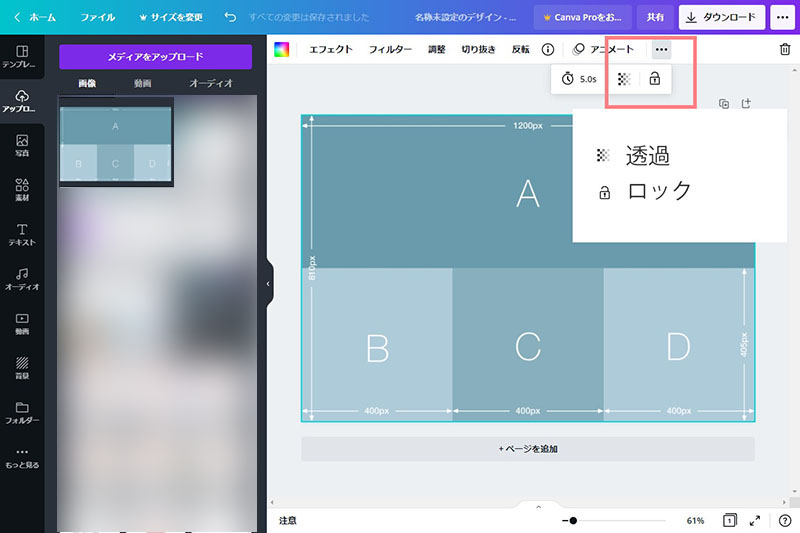Open the transparency (透過) checkerboard icon
Viewport: 800px width, 533px height.
pyautogui.click(x=624, y=78)
